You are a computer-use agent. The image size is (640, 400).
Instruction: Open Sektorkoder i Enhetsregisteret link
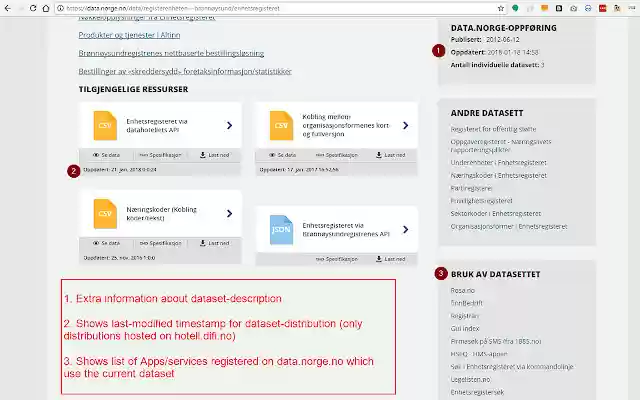click(x=496, y=213)
